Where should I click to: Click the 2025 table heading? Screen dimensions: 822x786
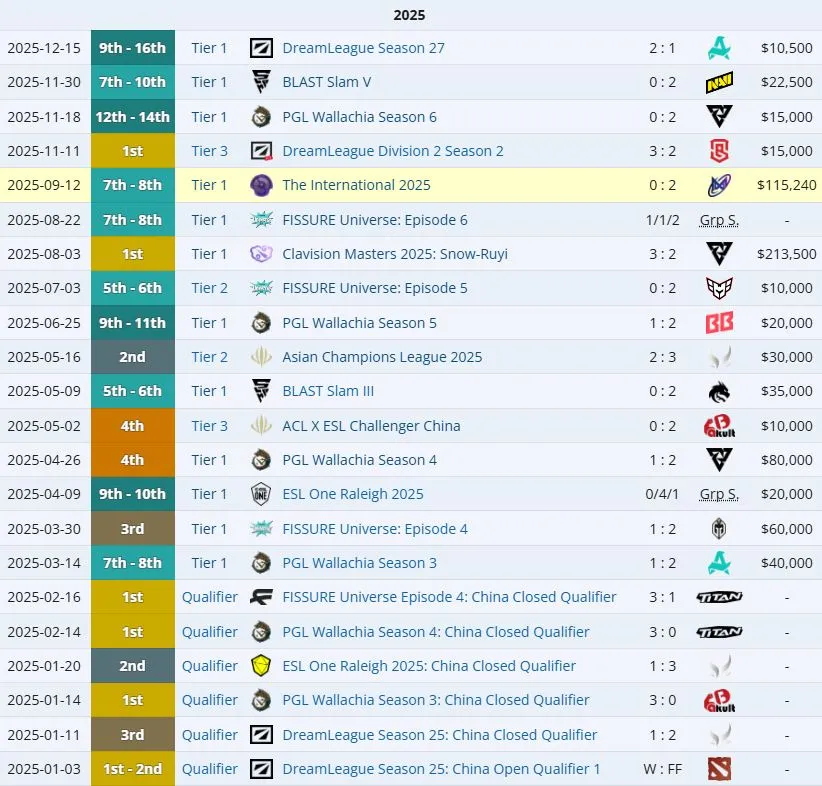pyautogui.click(x=409, y=15)
